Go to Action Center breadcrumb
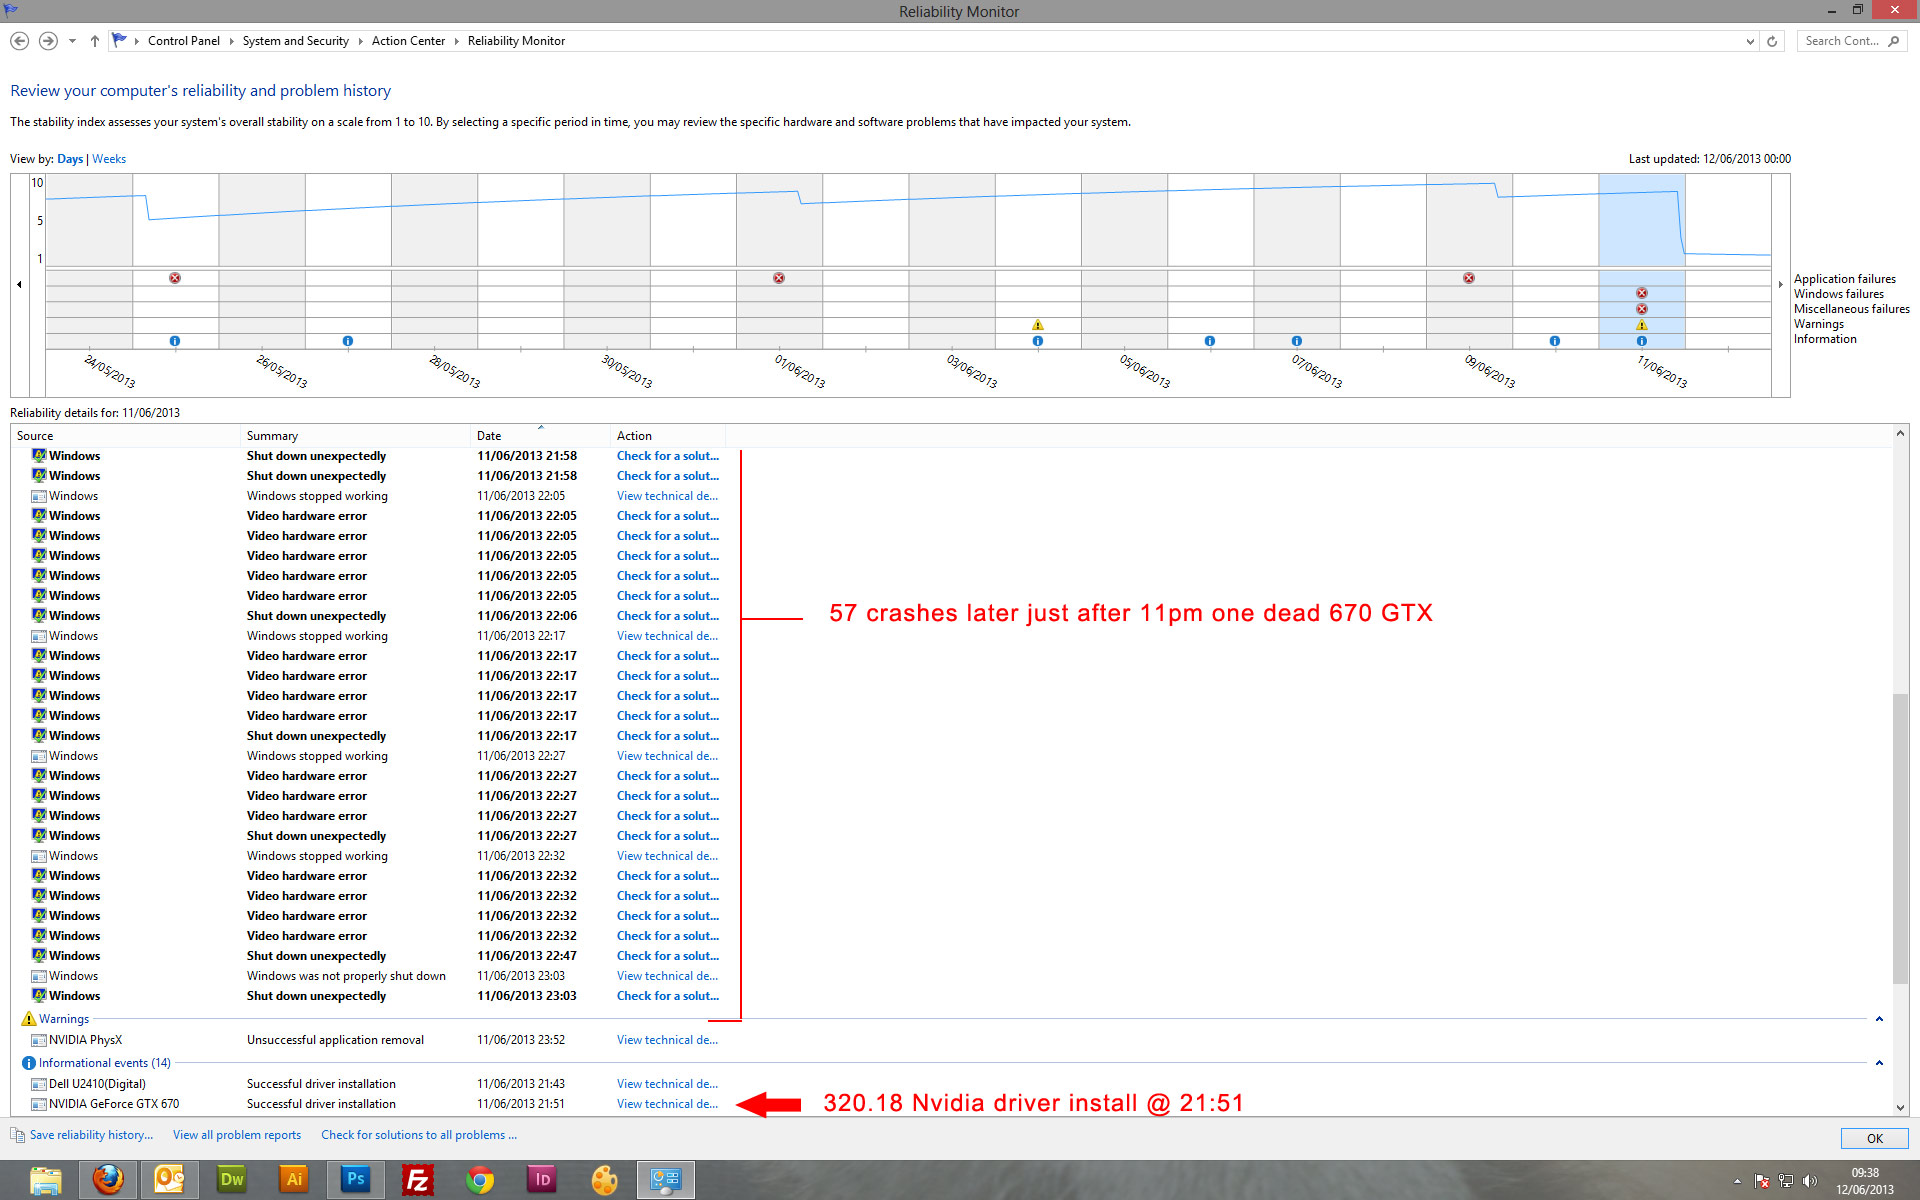This screenshot has width=1920, height=1200. coord(408,41)
